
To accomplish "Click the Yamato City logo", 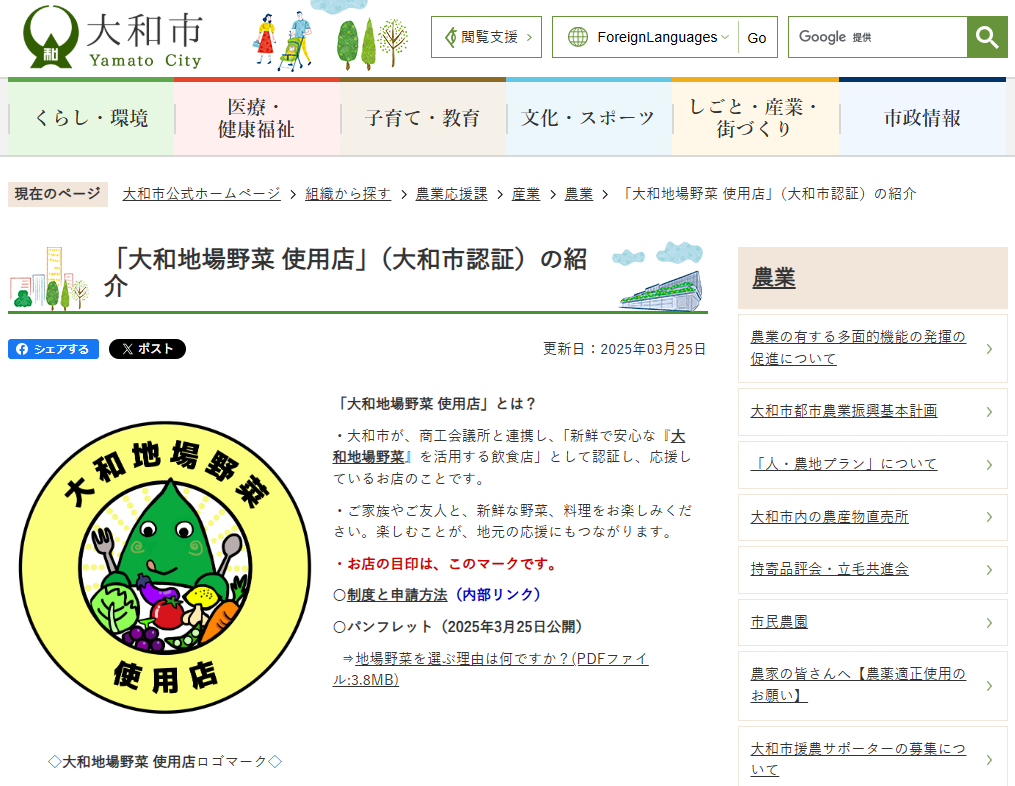I will [113, 37].
